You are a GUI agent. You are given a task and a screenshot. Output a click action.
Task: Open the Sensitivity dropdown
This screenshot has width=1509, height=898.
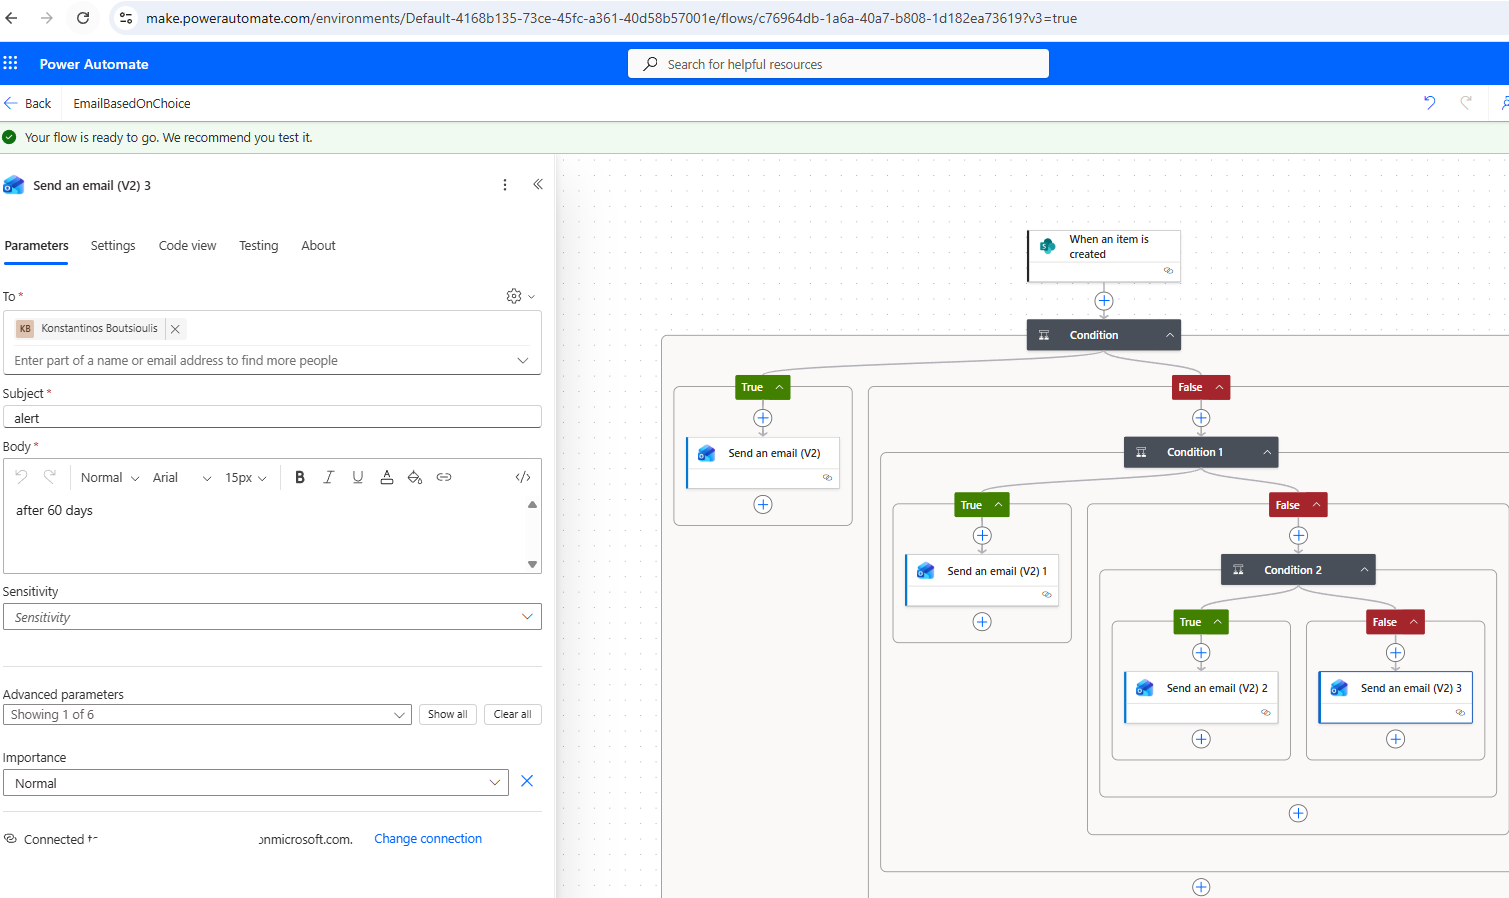tap(272, 617)
